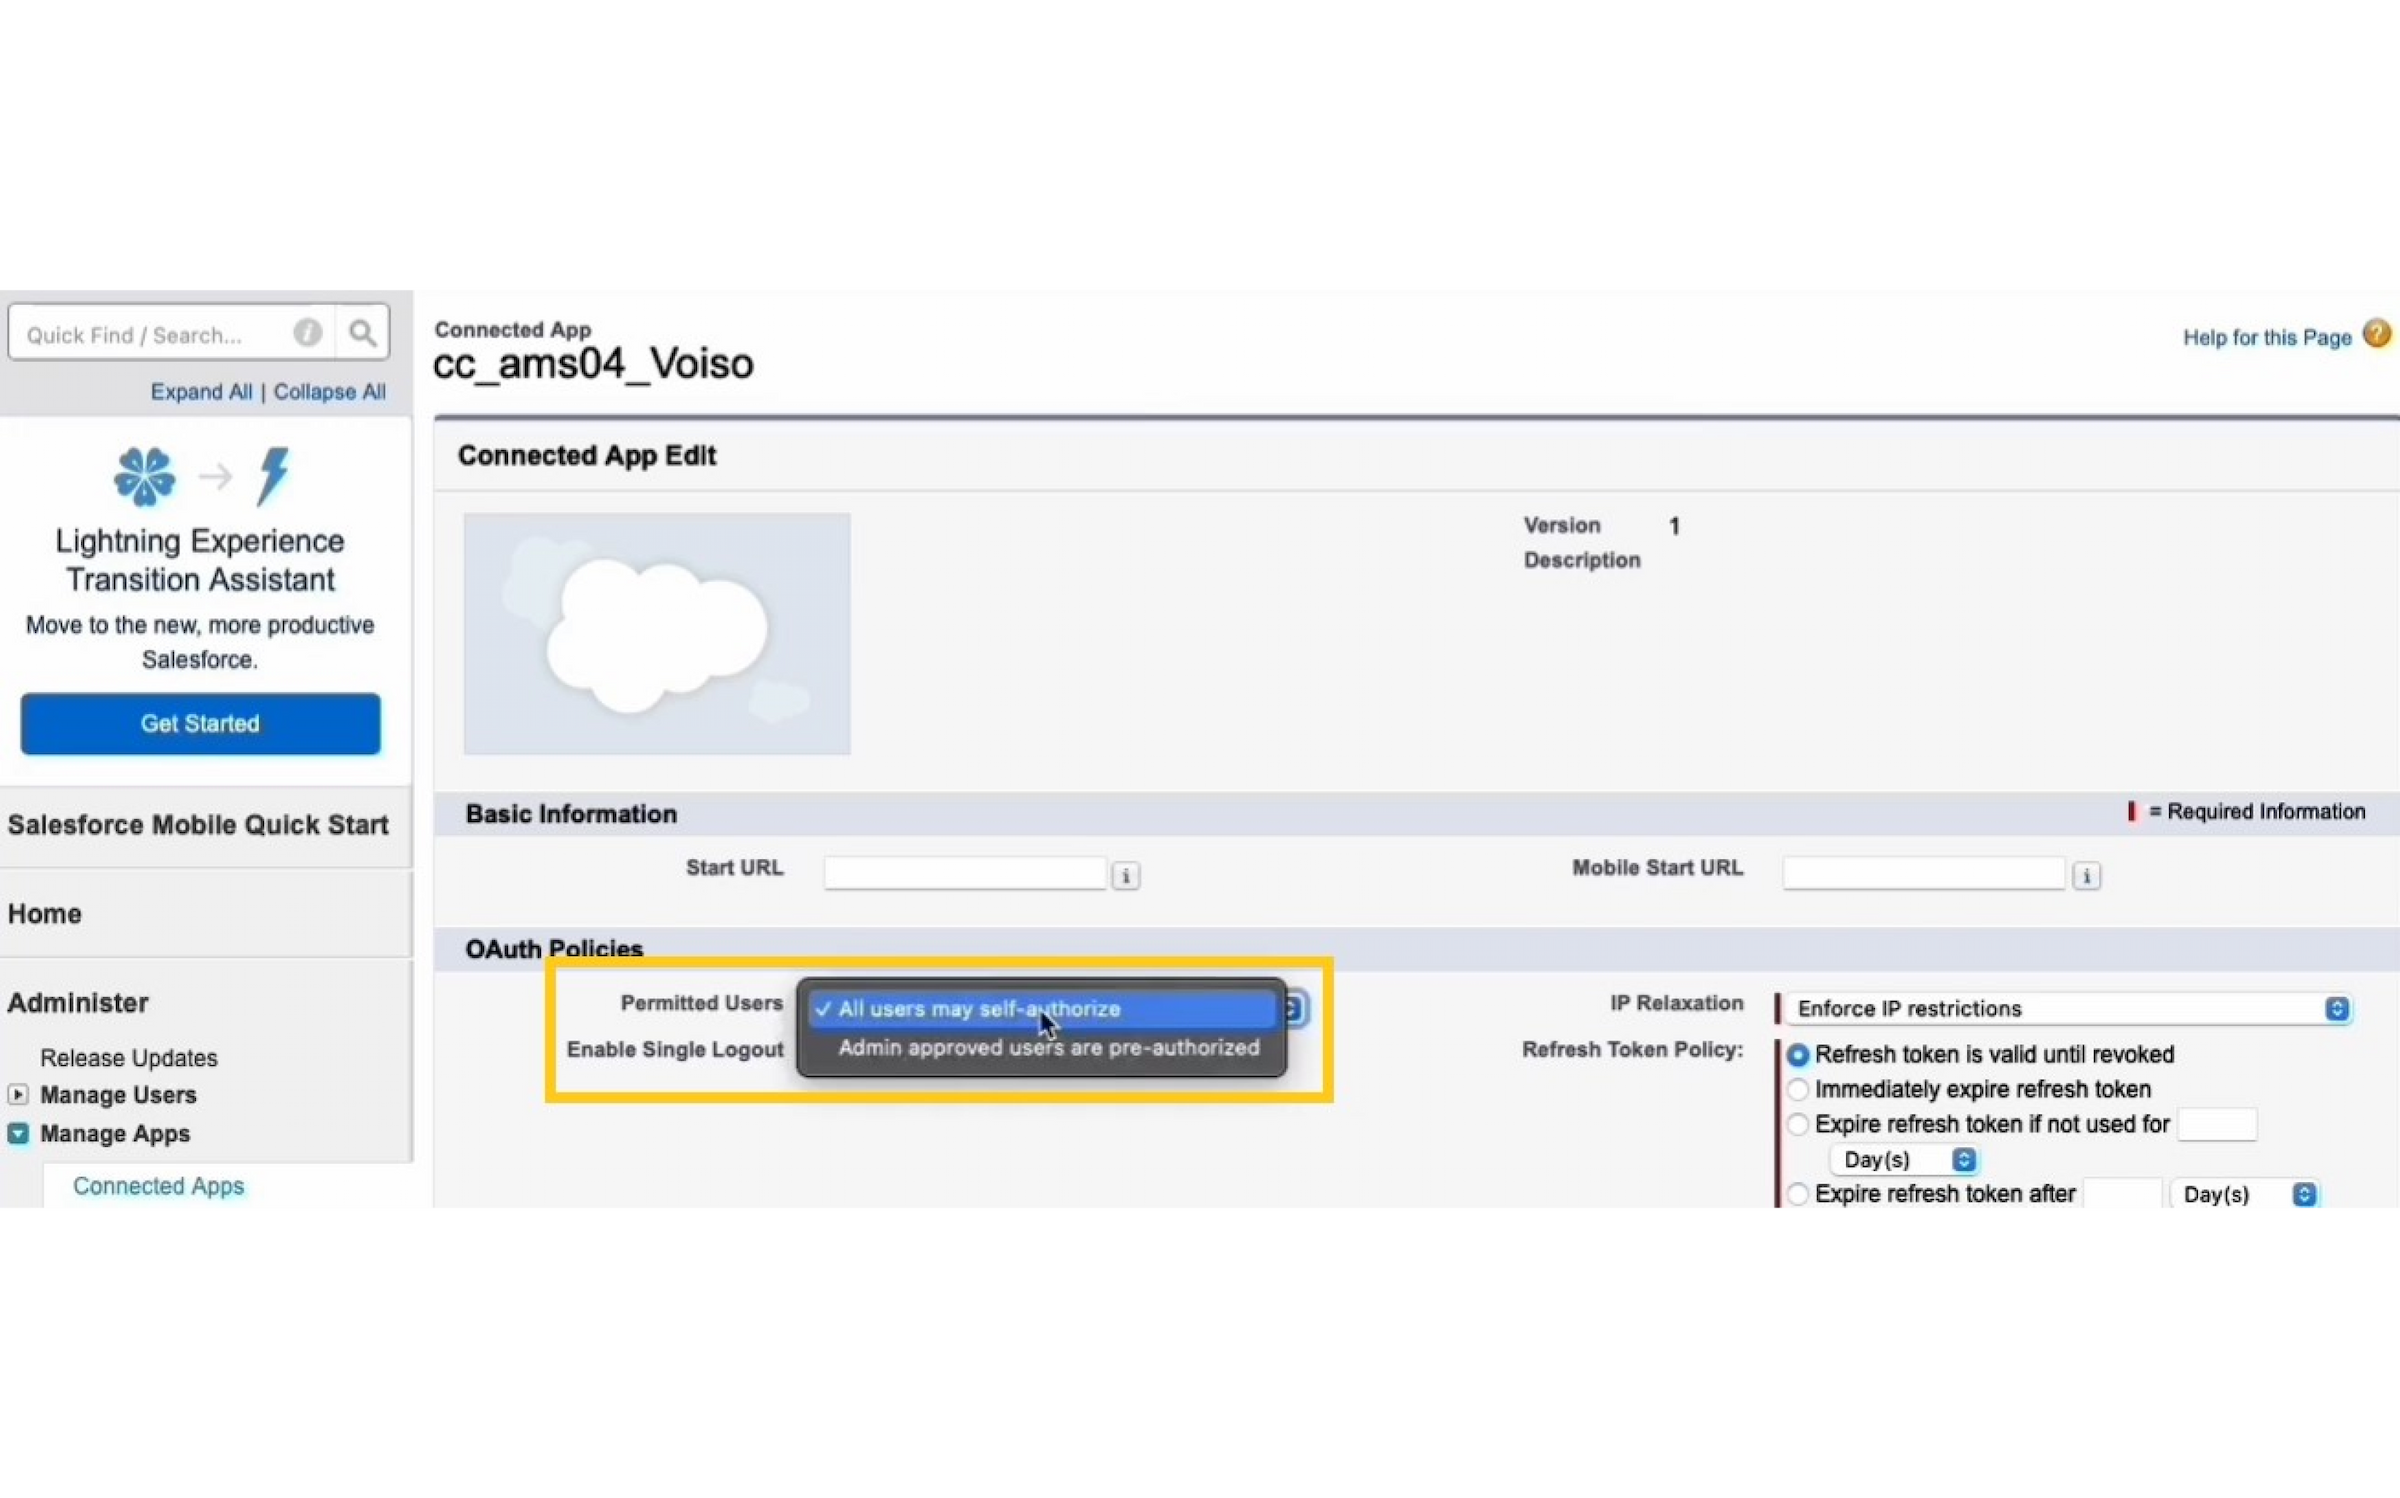Click the Lightning bolt icon
This screenshot has width=2400, height=1498.
(273, 475)
